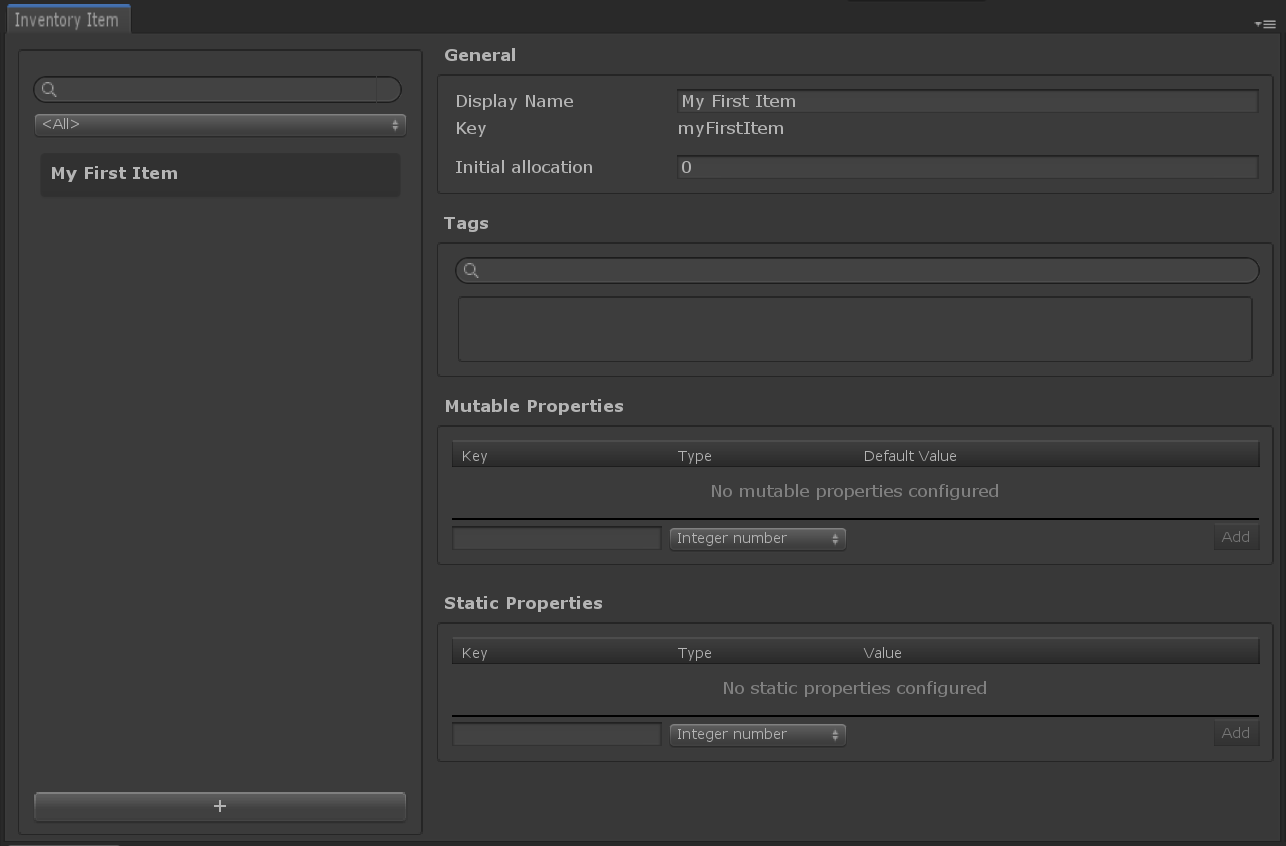Click 'No static properties configured' message
Viewport: 1286px width, 846px height.
[x=855, y=688]
